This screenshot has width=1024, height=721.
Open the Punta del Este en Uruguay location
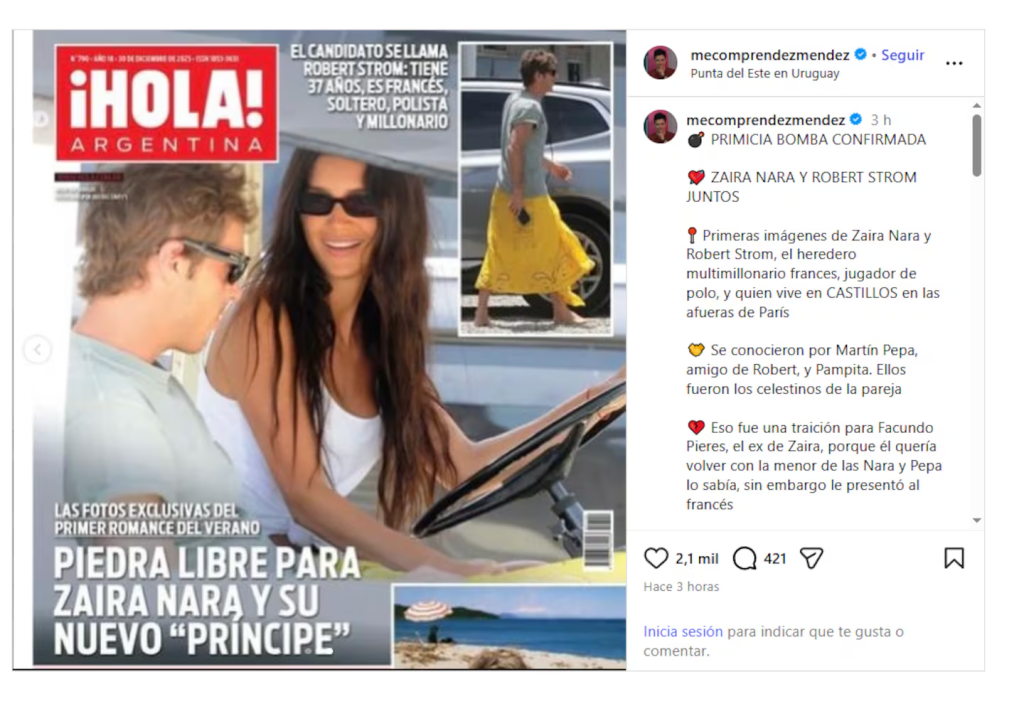tap(765, 73)
